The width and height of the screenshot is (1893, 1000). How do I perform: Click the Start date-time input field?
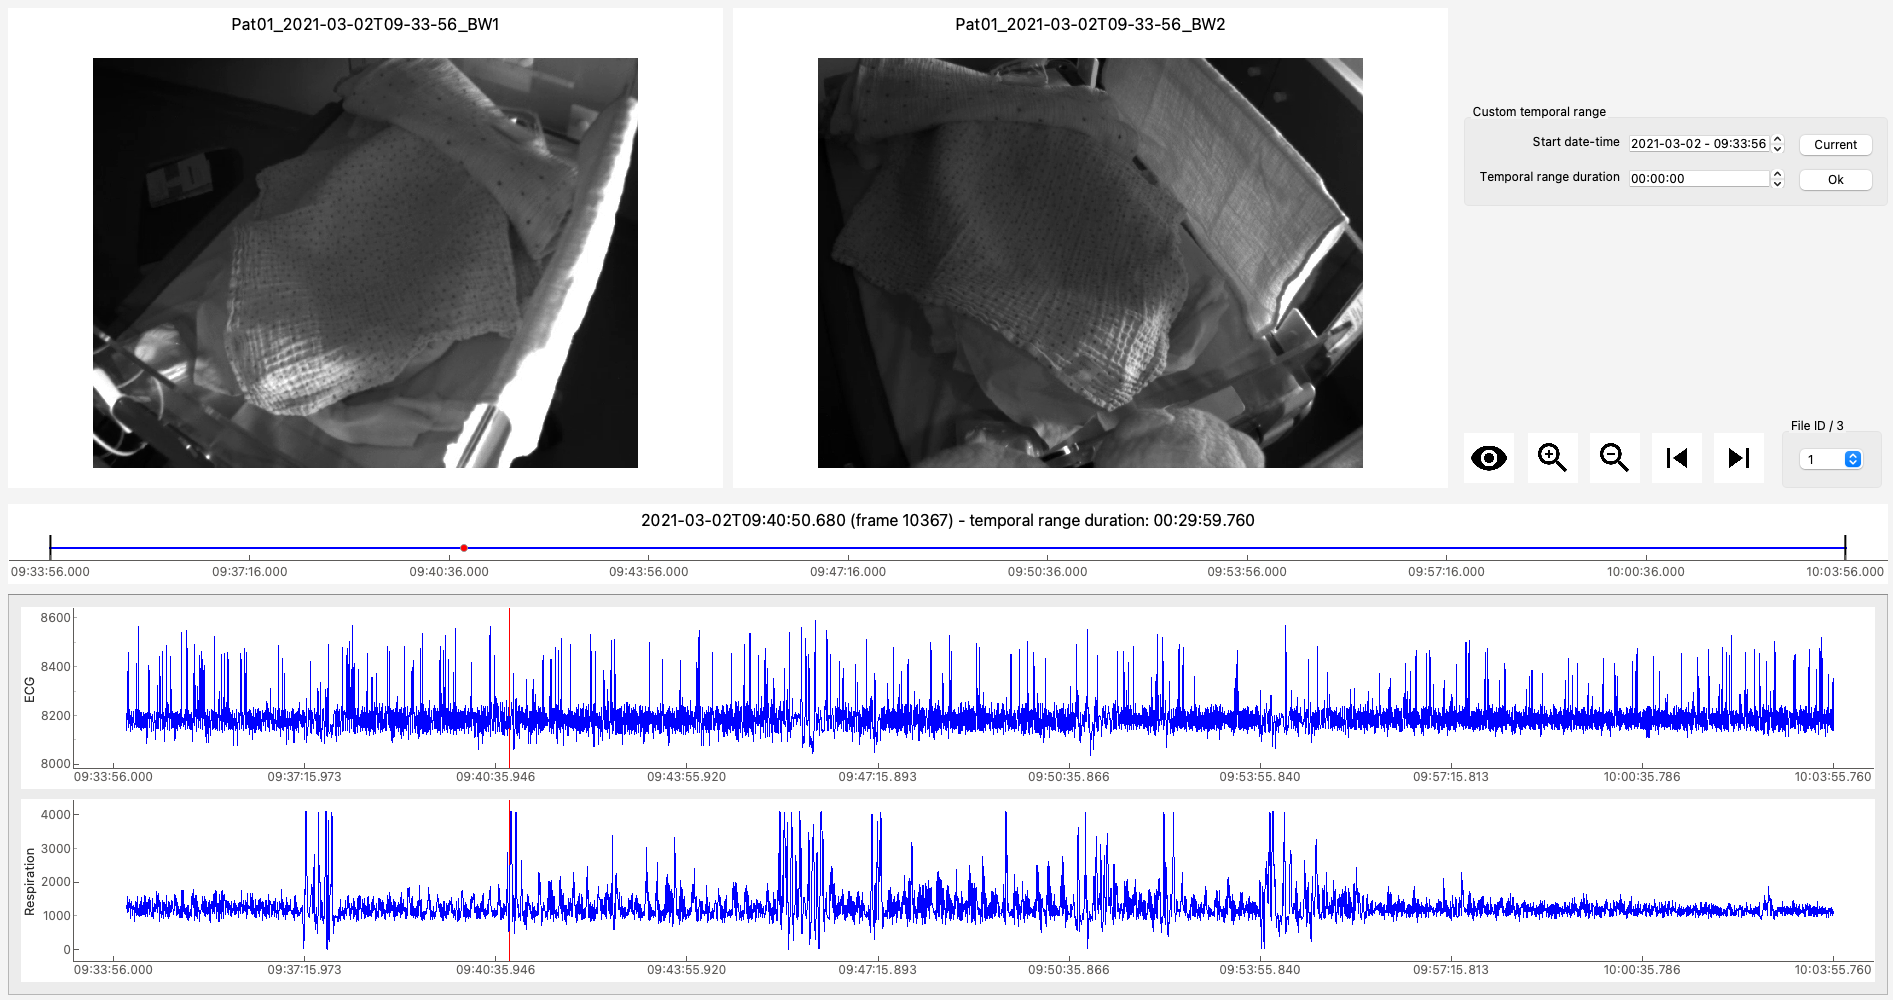[x=1699, y=143]
